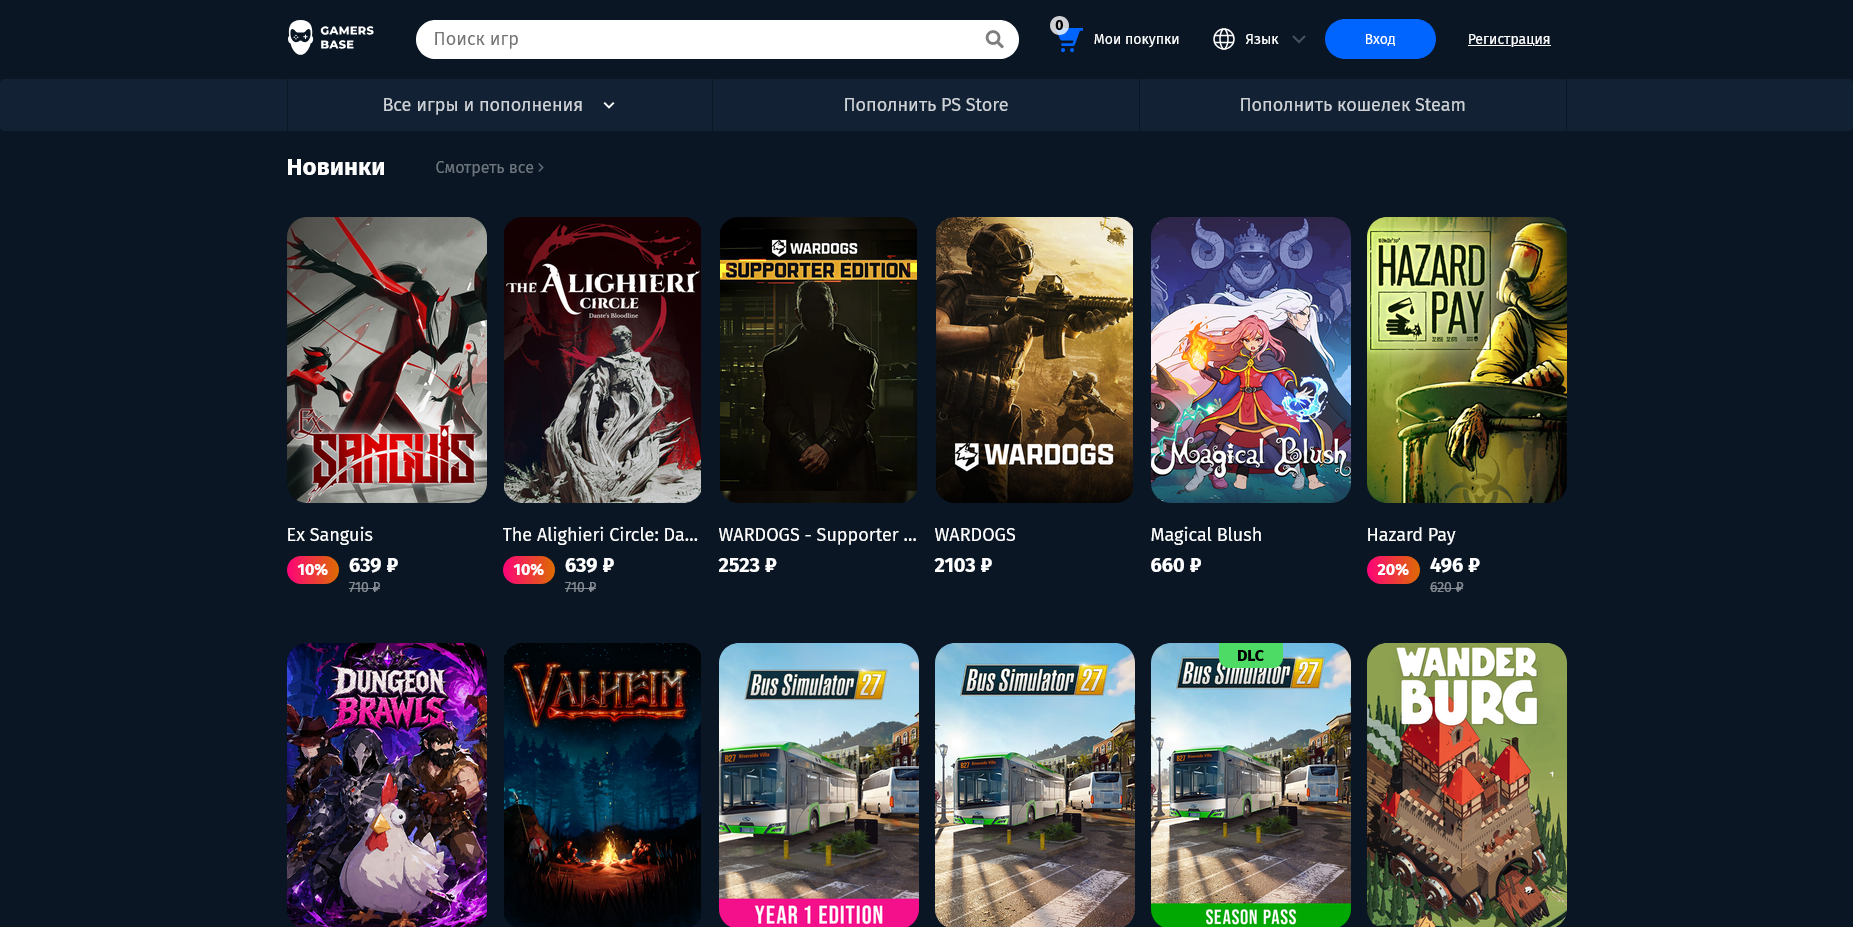This screenshot has width=1853, height=927.
Task: Open Wanderburg game cover
Action: [1467, 785]
